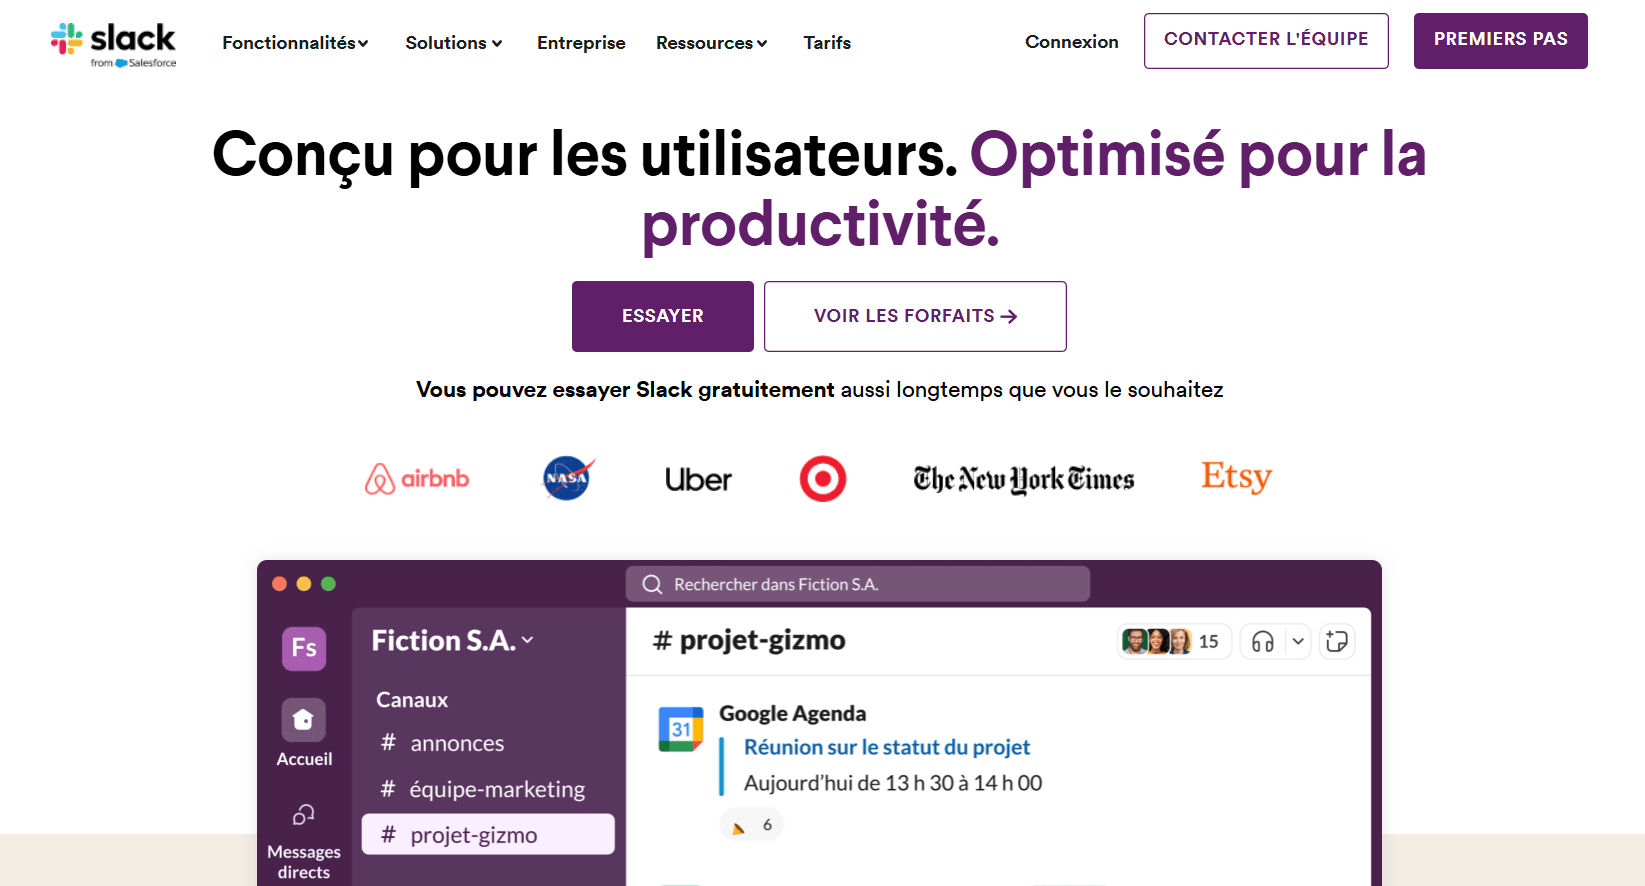The image size is (1645, 886).
Task: Click the Accueil home icon in sidebar
Action: tap(304, 720)
